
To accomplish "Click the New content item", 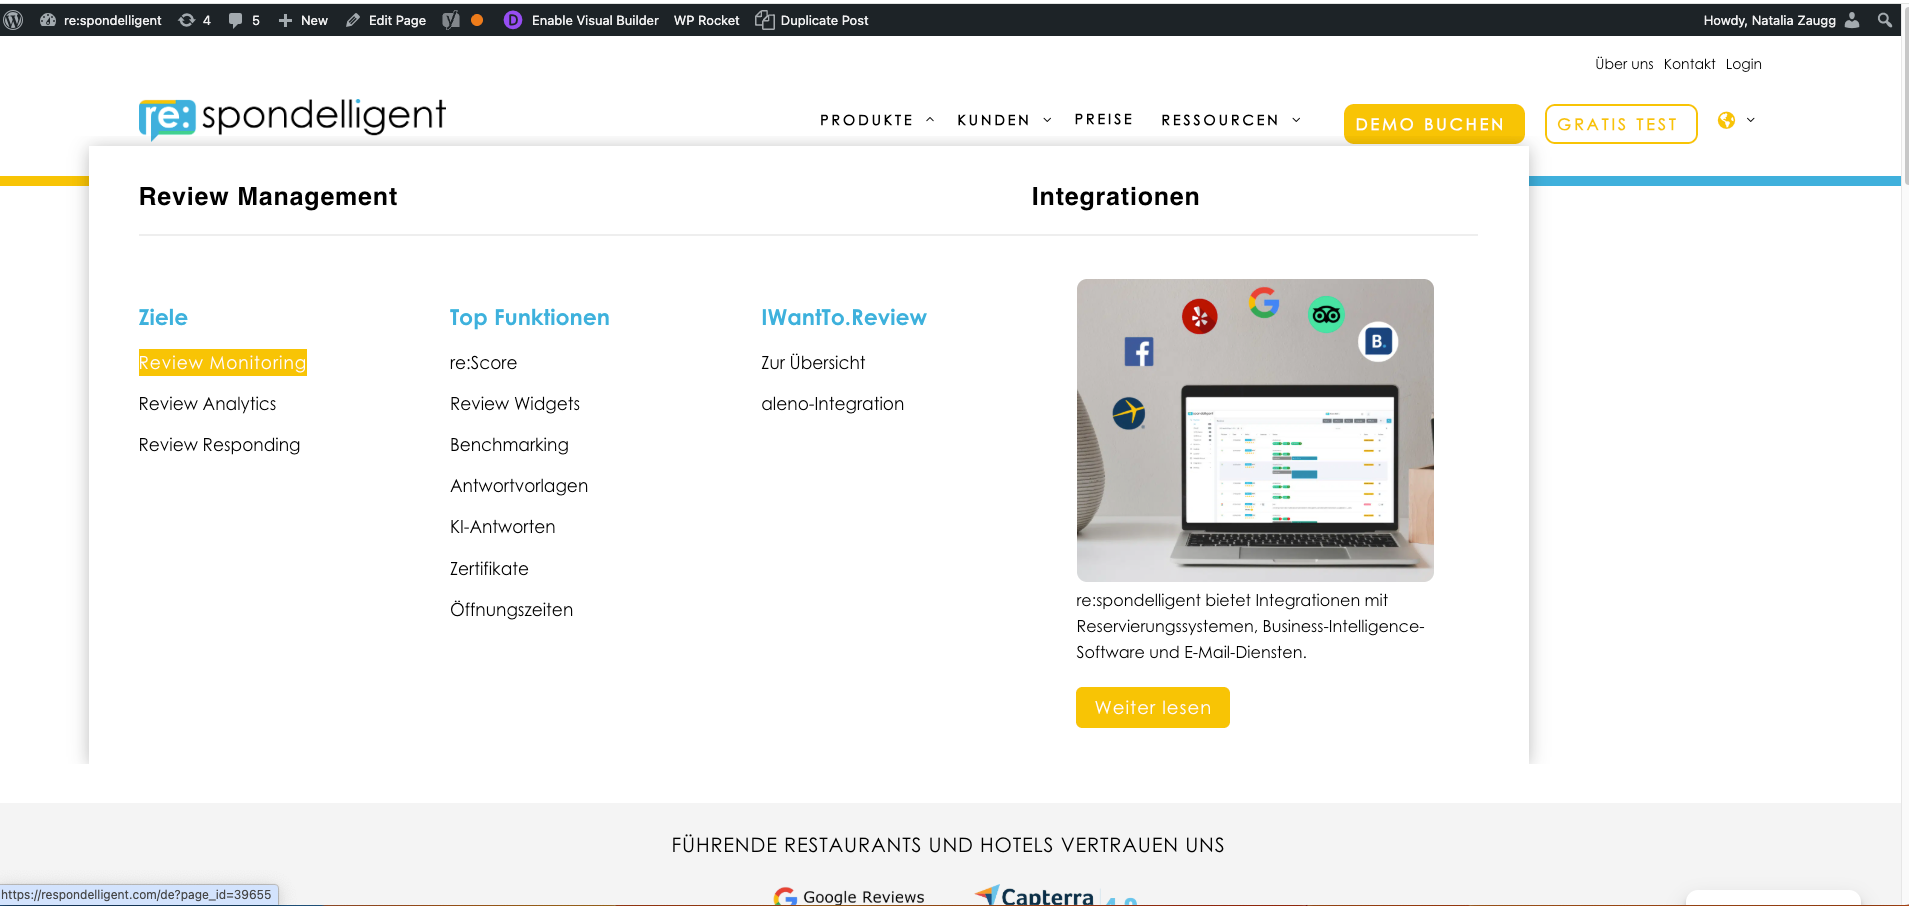I will point(303,20).
